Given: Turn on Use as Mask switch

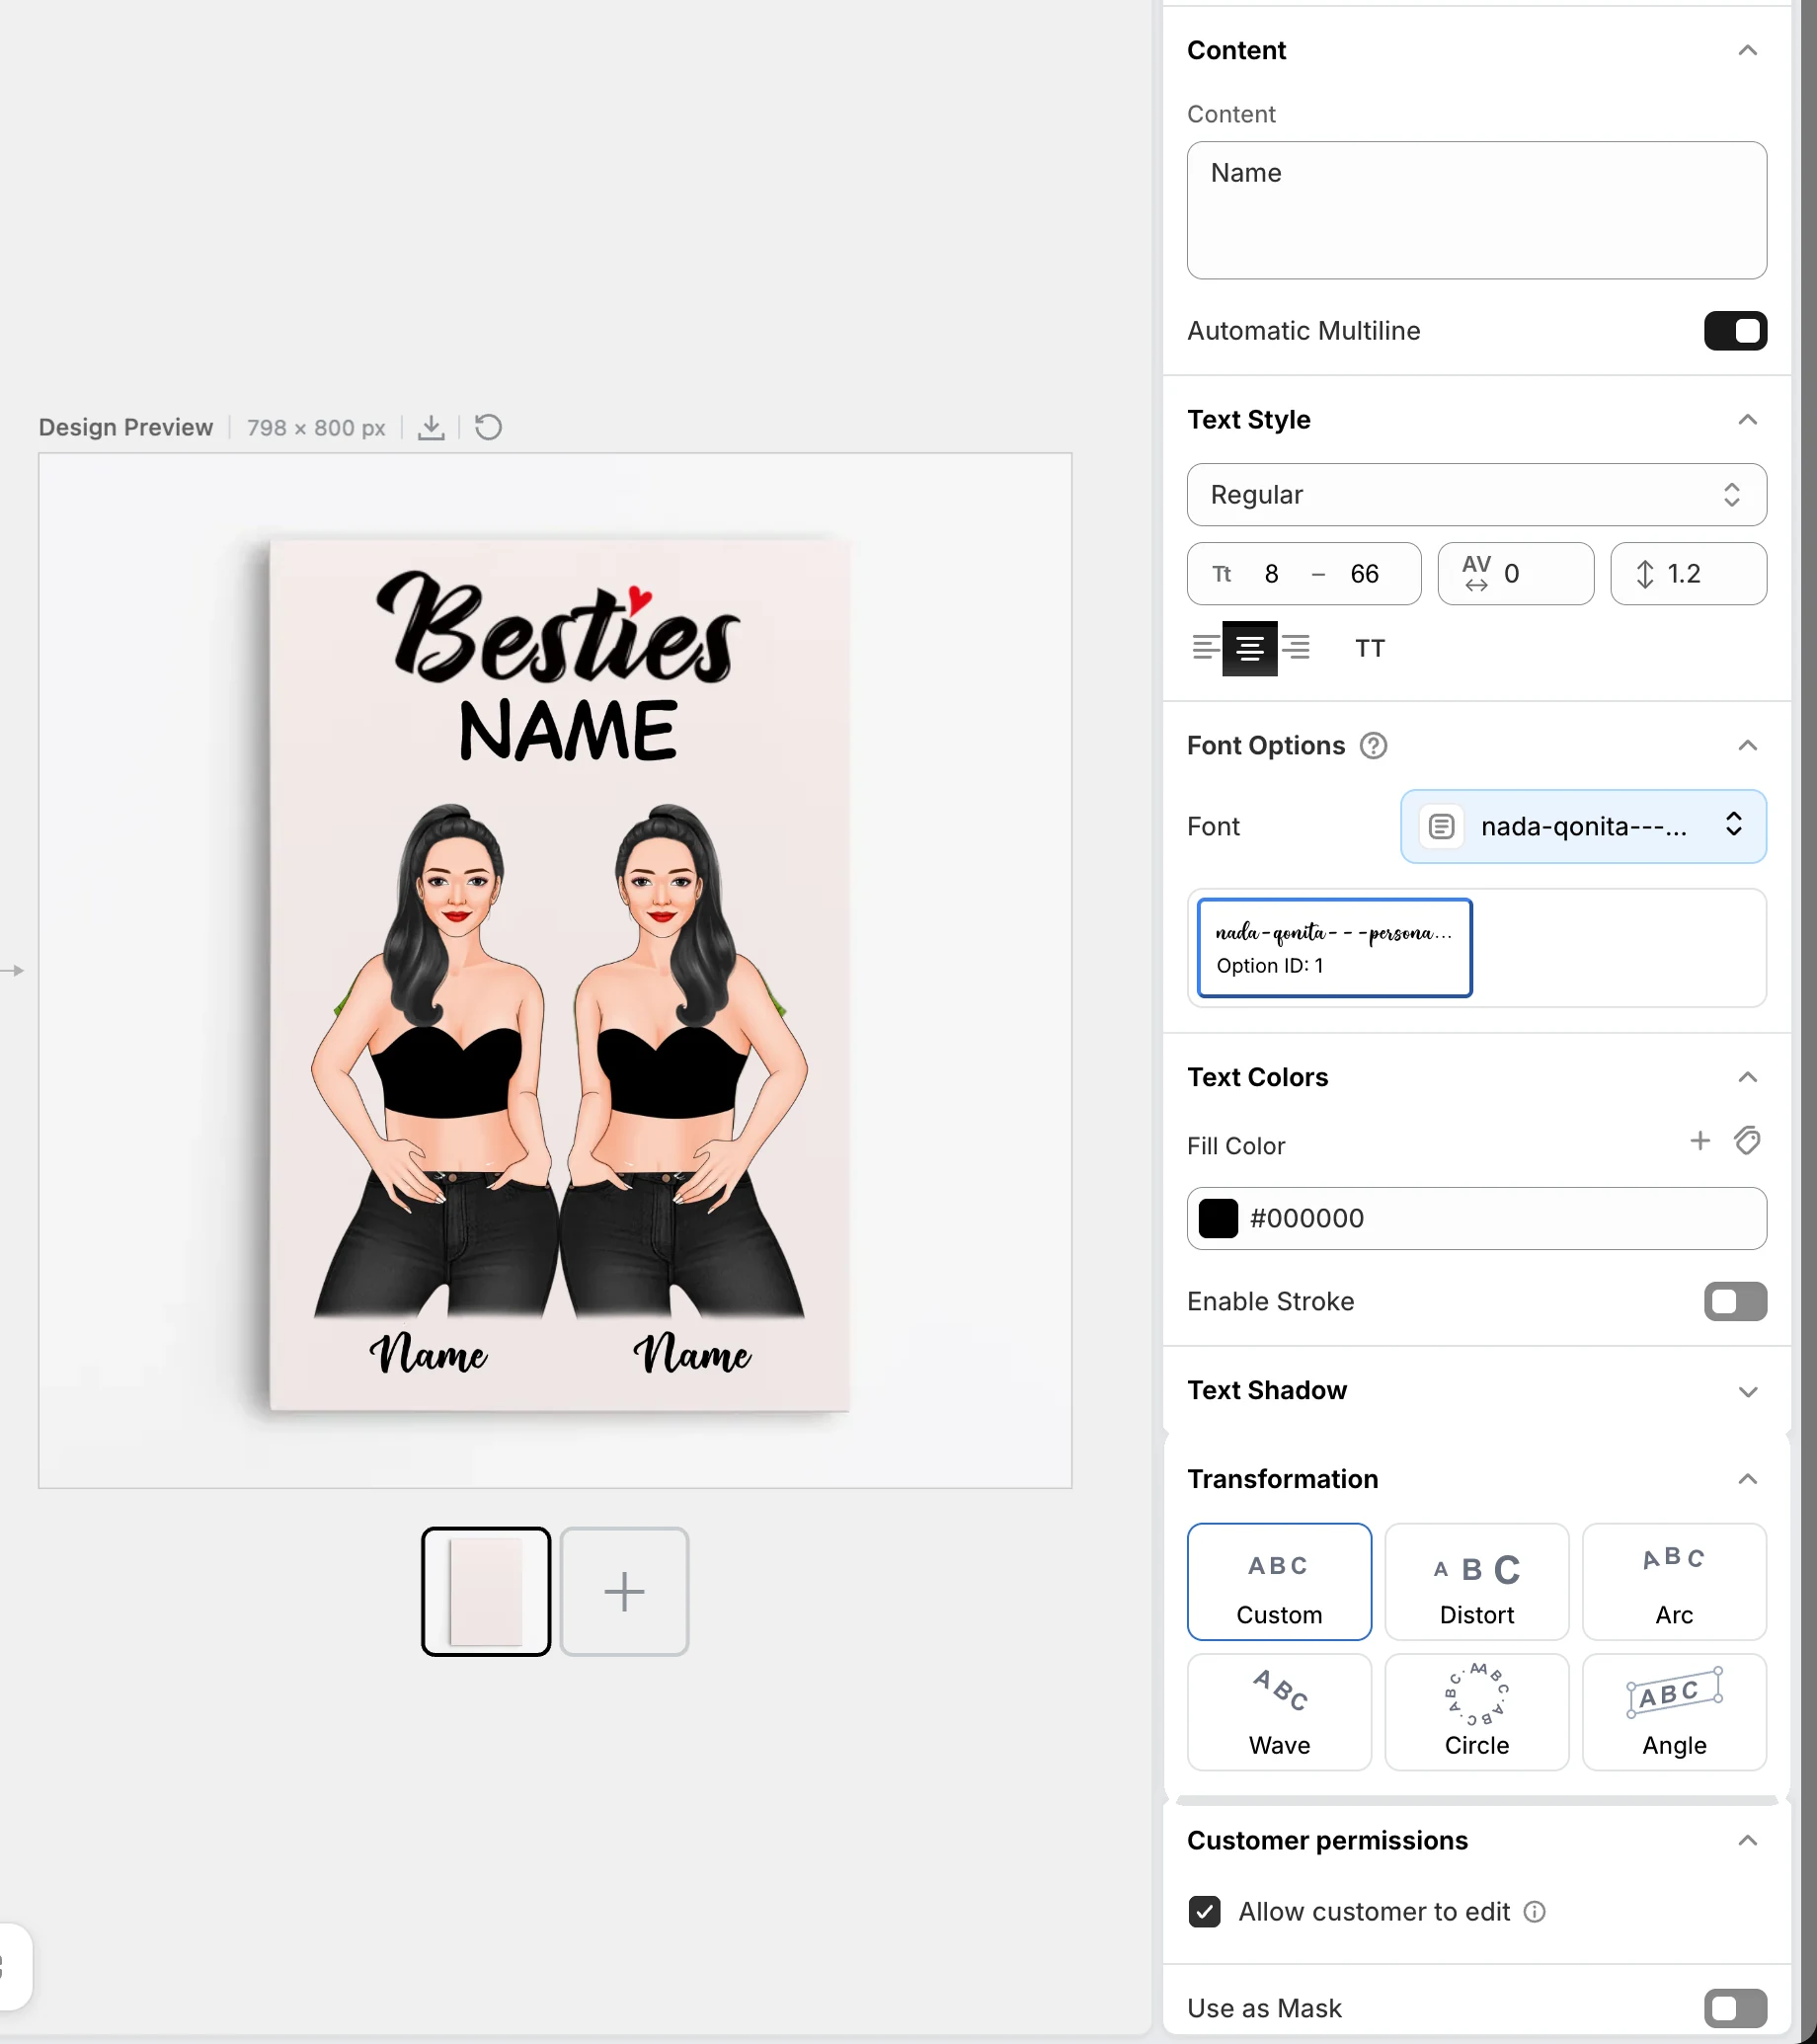Looking at the screenshot, I should tap(1735, 2008).
